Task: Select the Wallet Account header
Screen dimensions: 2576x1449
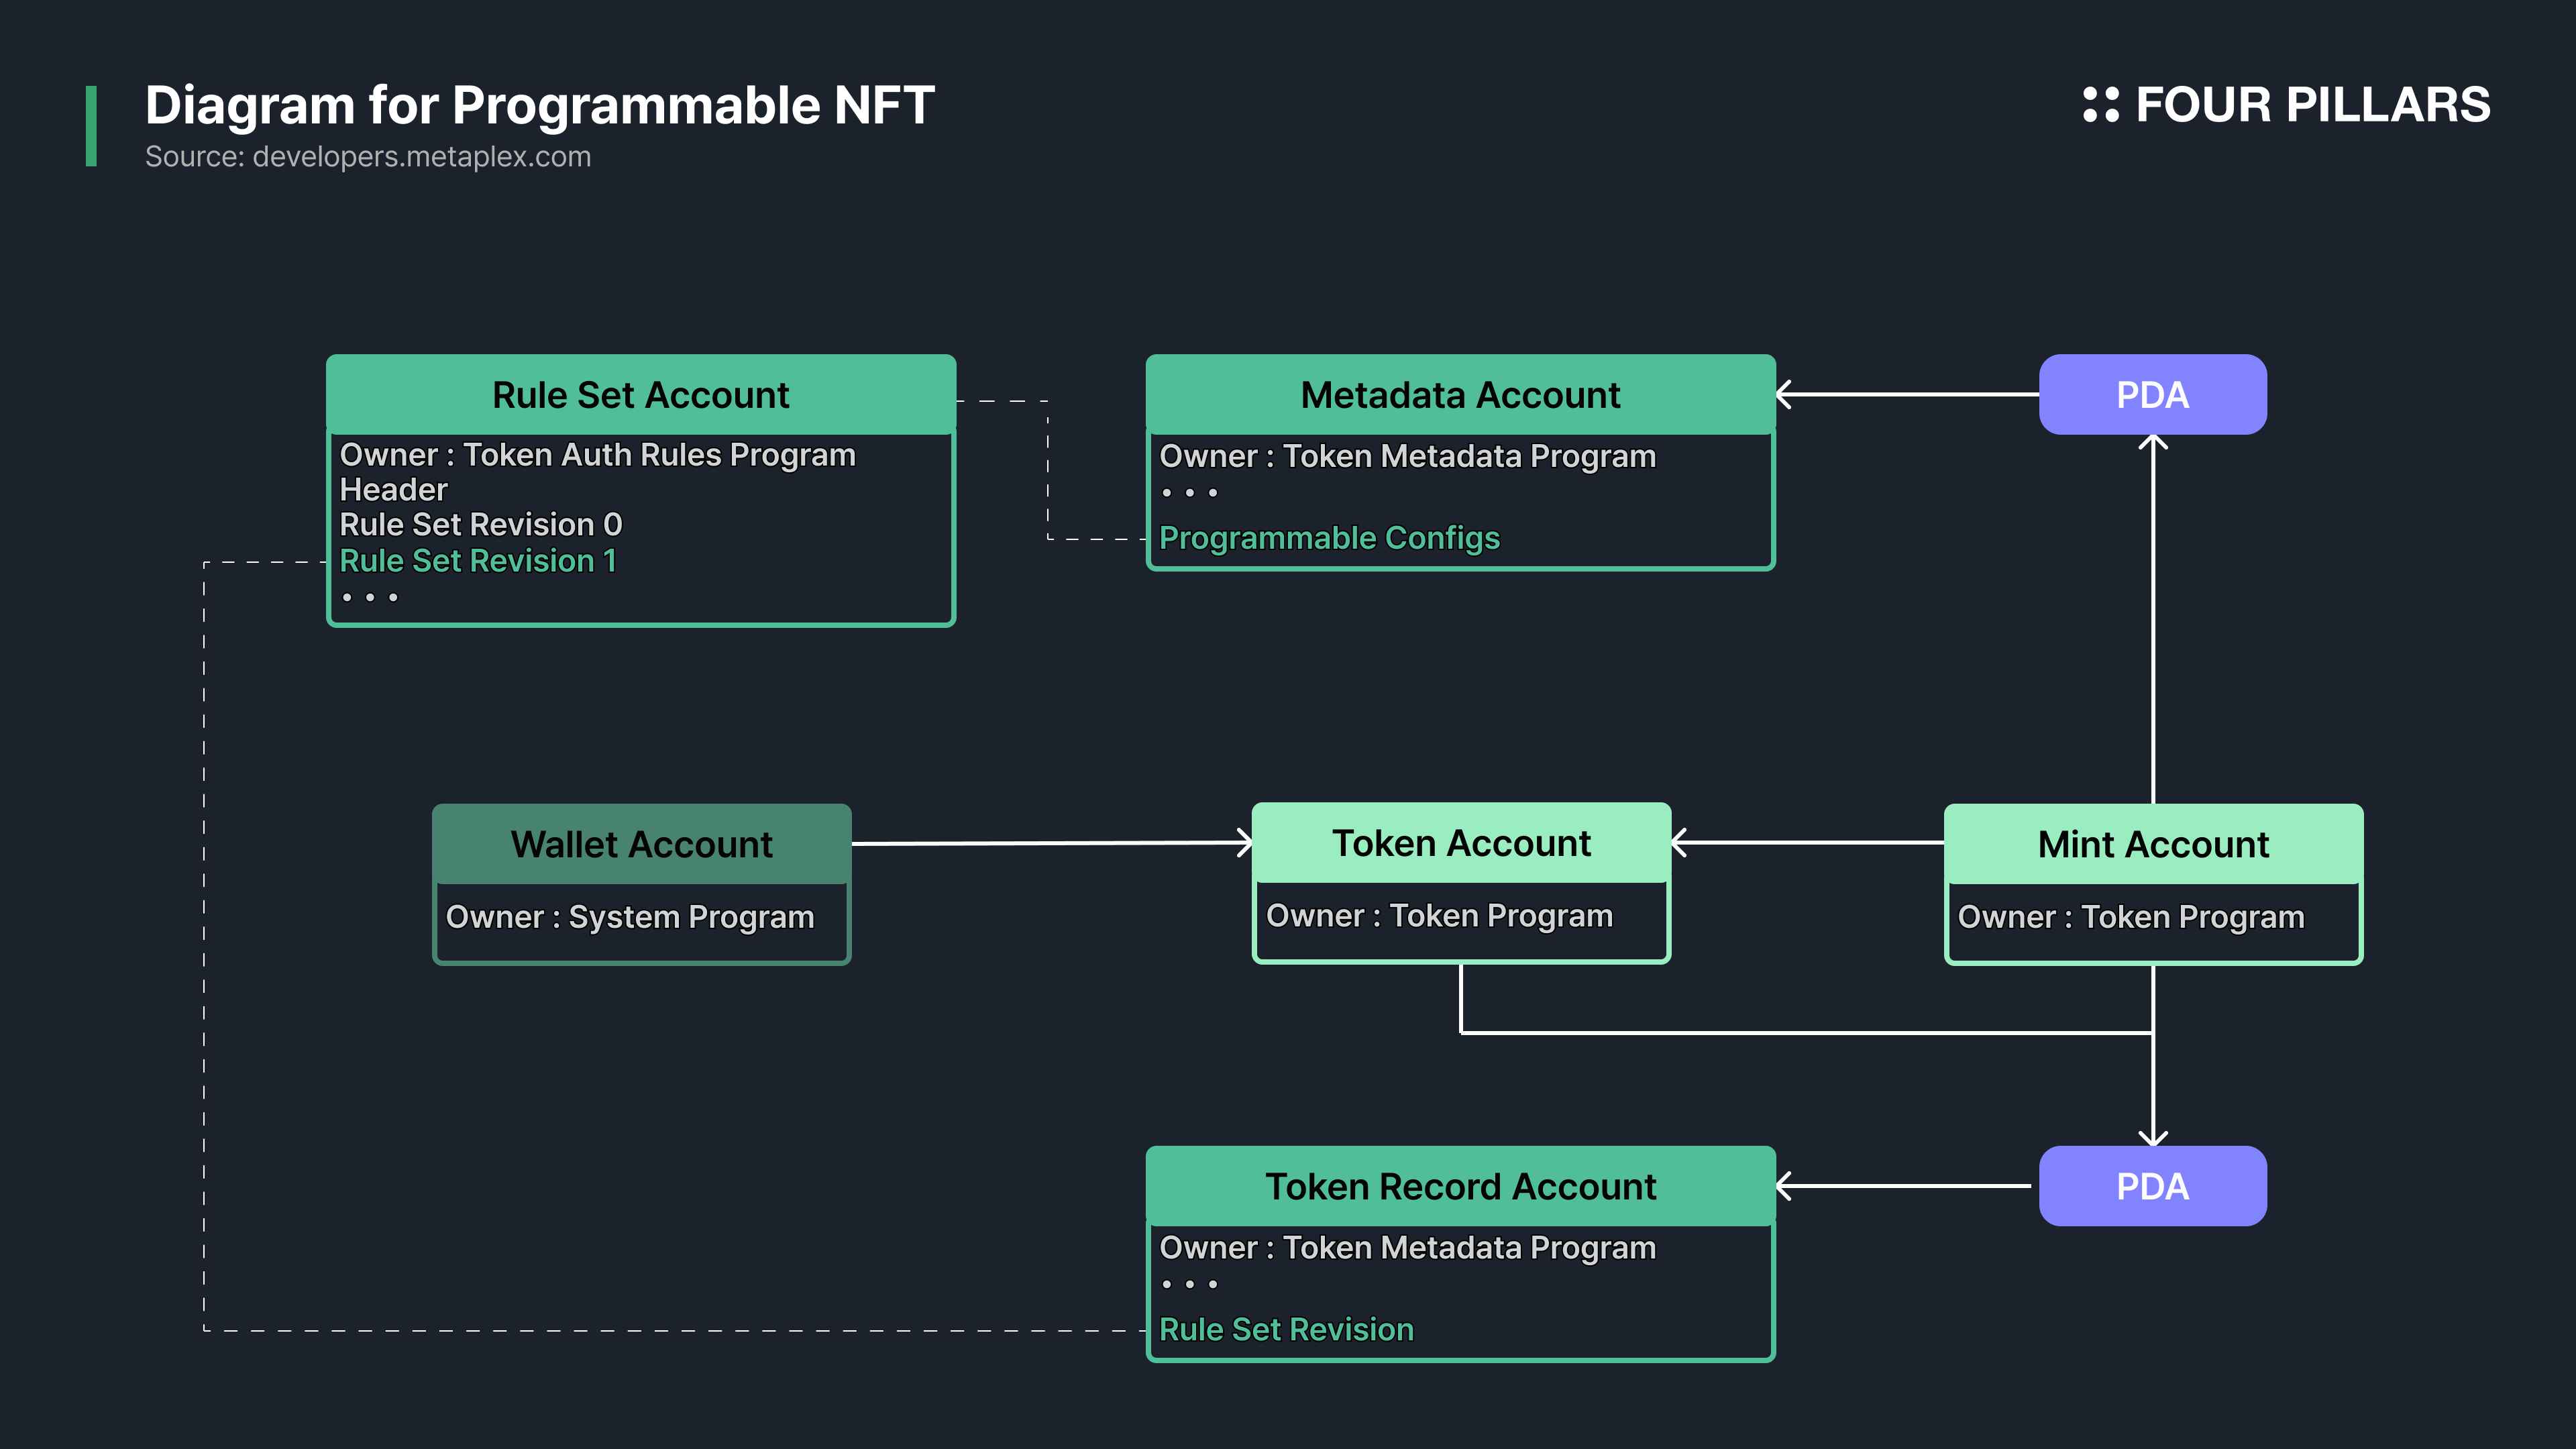Action: 641,844
